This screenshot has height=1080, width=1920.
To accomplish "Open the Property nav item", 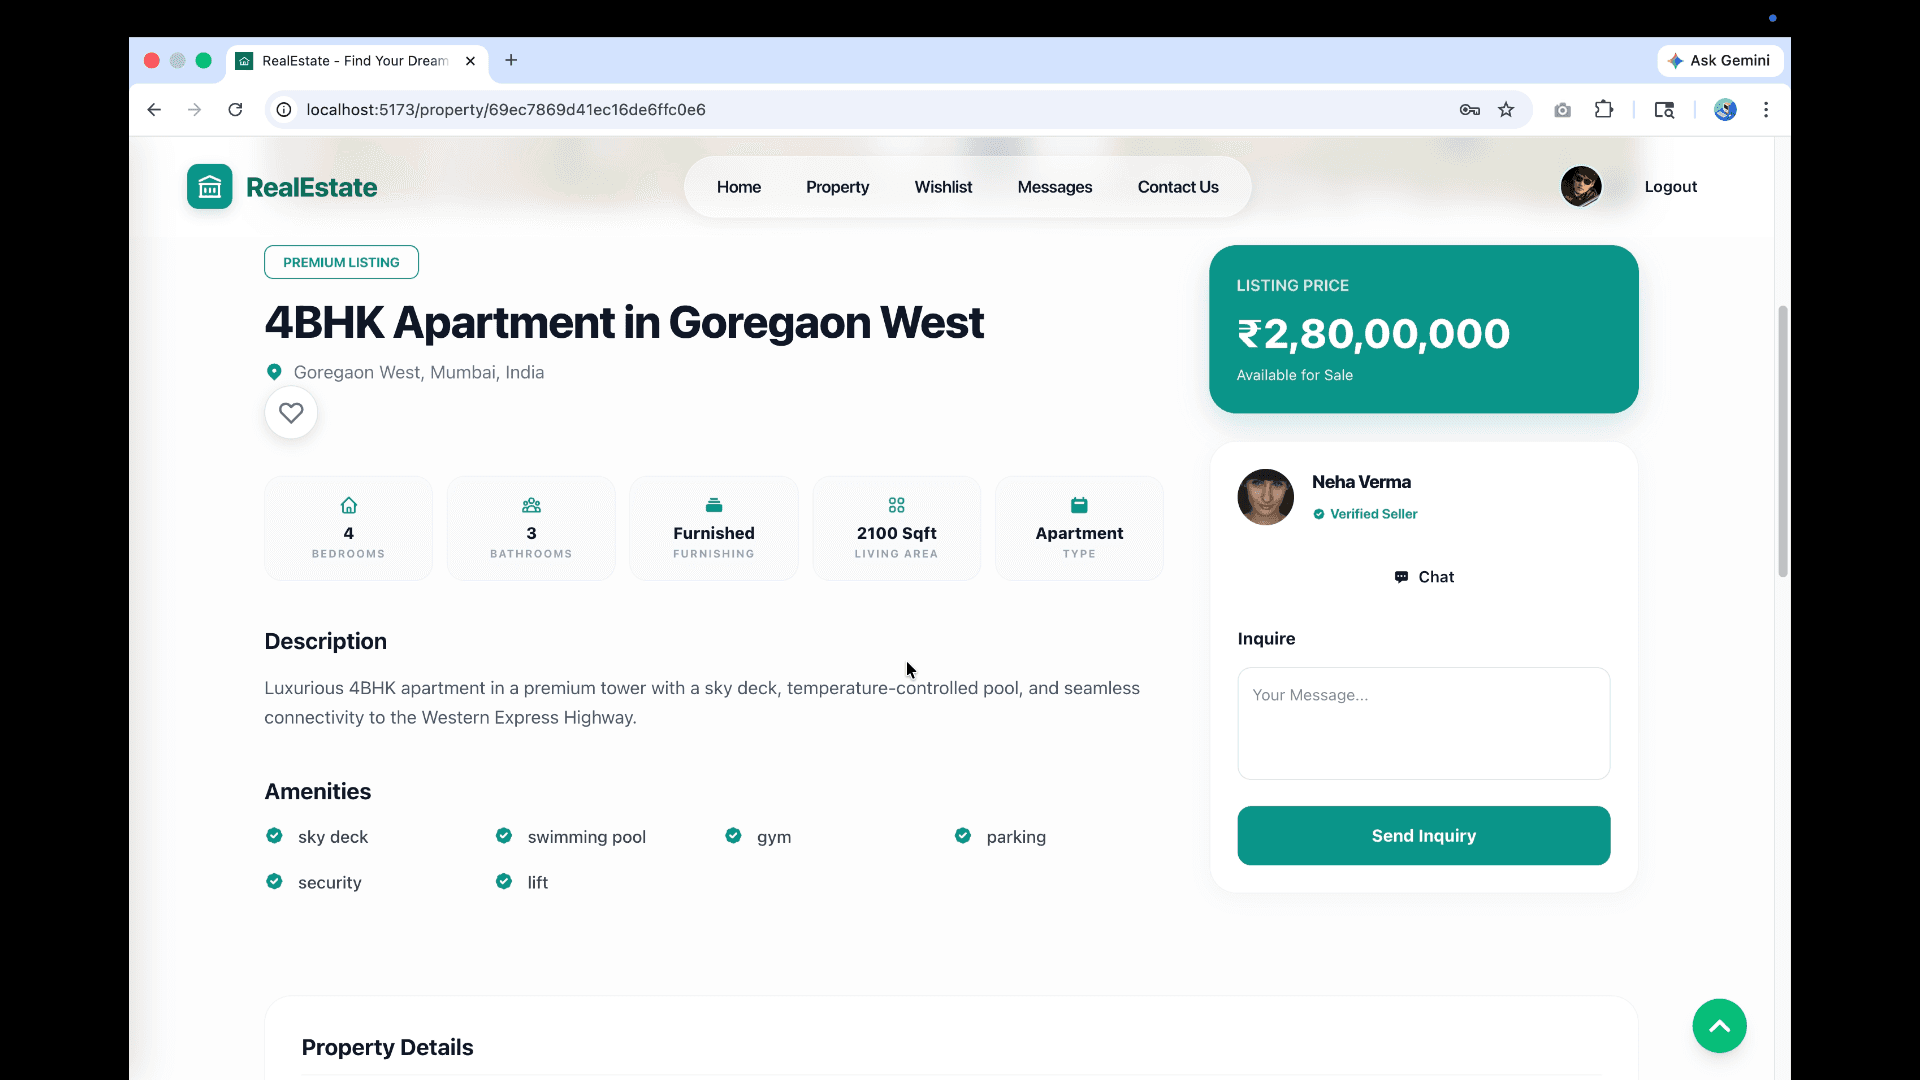I will (837, 187).
